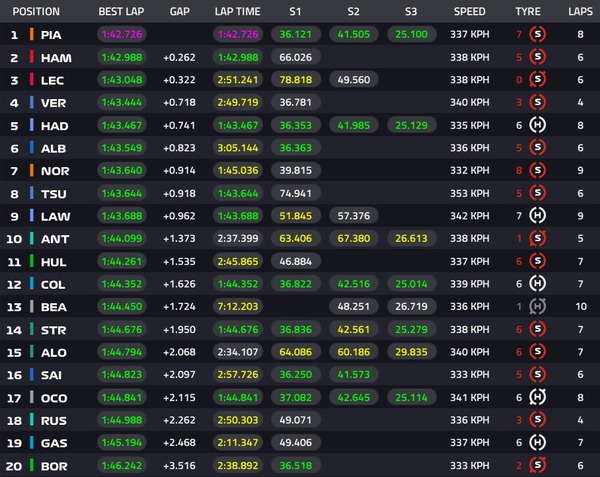Select the SPEED column header
Screen dimensions: 600x477
[x=469, y=12]
